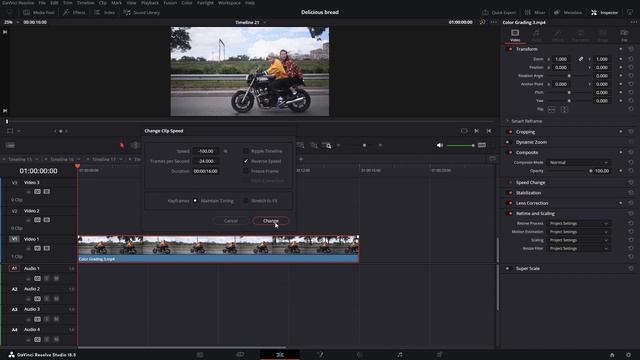This screenshot has height=360, width=640.
Task: Adjust the Pitch slider handle
Action: [569, 93]
